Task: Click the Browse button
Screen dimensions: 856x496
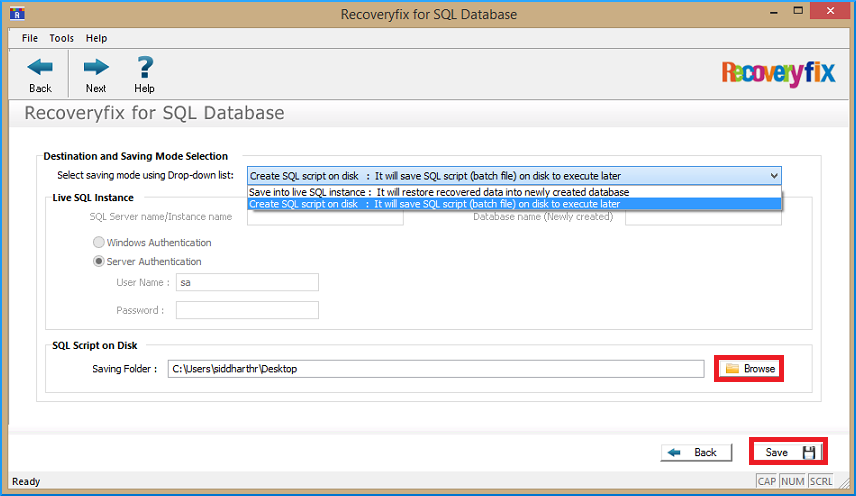Action: click(749, 369)
